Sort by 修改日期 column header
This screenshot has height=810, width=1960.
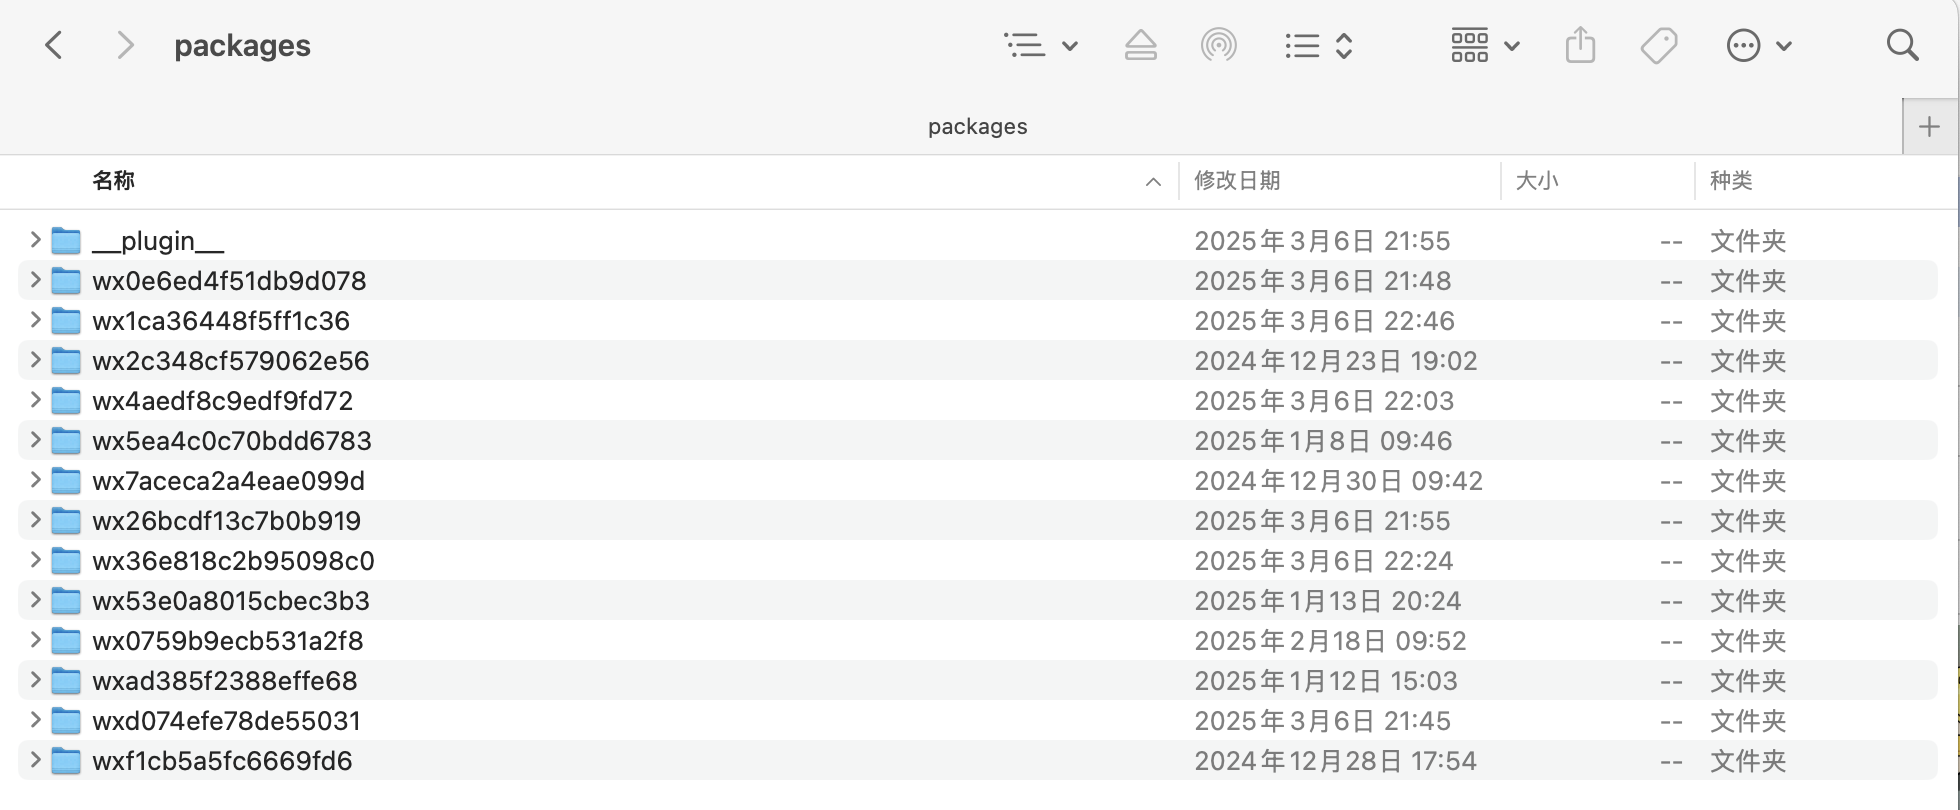pyautogui.click(x=1237, y=181)
